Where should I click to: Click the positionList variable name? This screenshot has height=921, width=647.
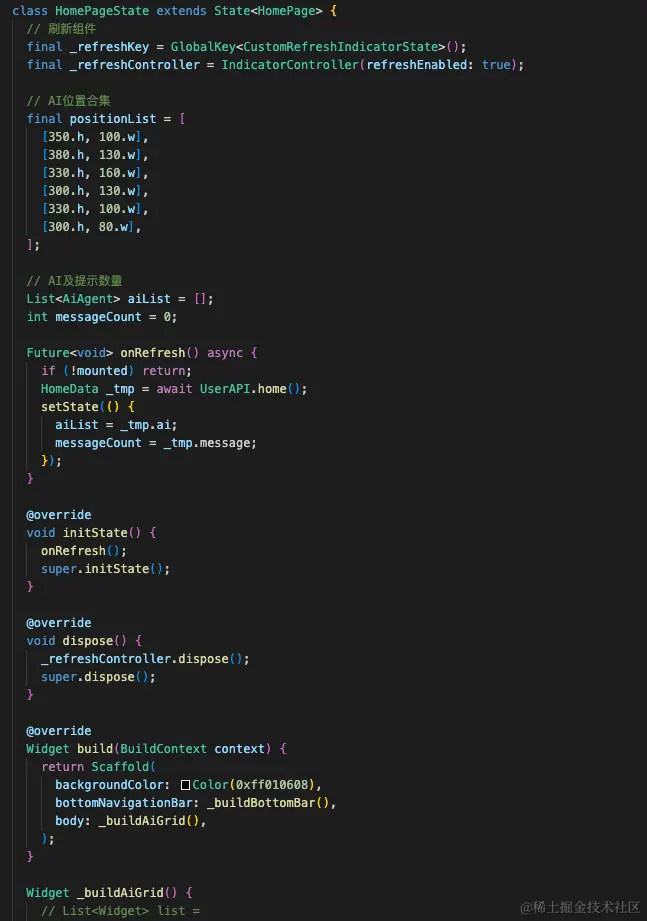113,119
